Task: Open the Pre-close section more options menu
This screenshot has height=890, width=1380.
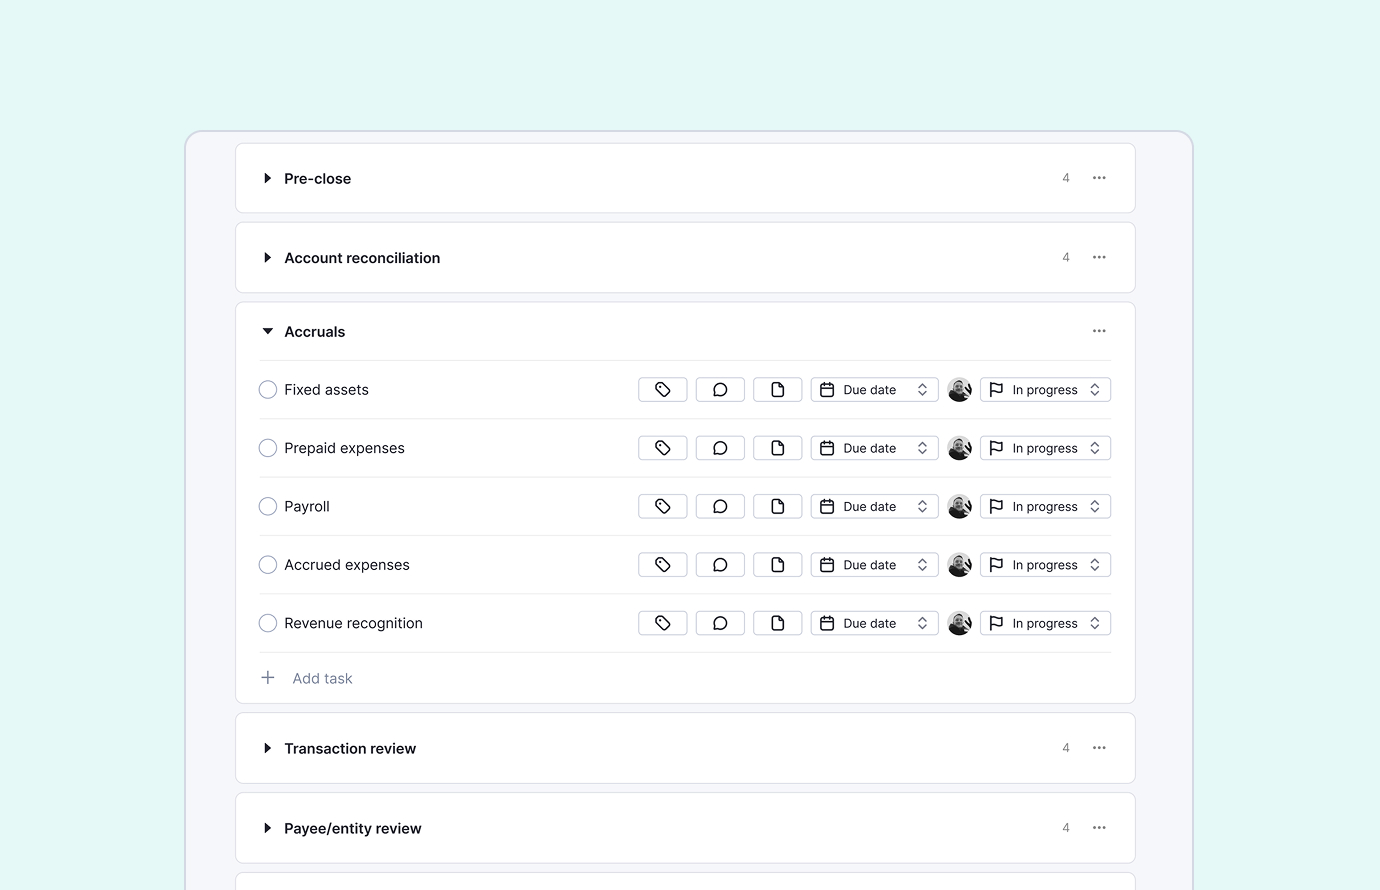Action: pos(1099,178)
